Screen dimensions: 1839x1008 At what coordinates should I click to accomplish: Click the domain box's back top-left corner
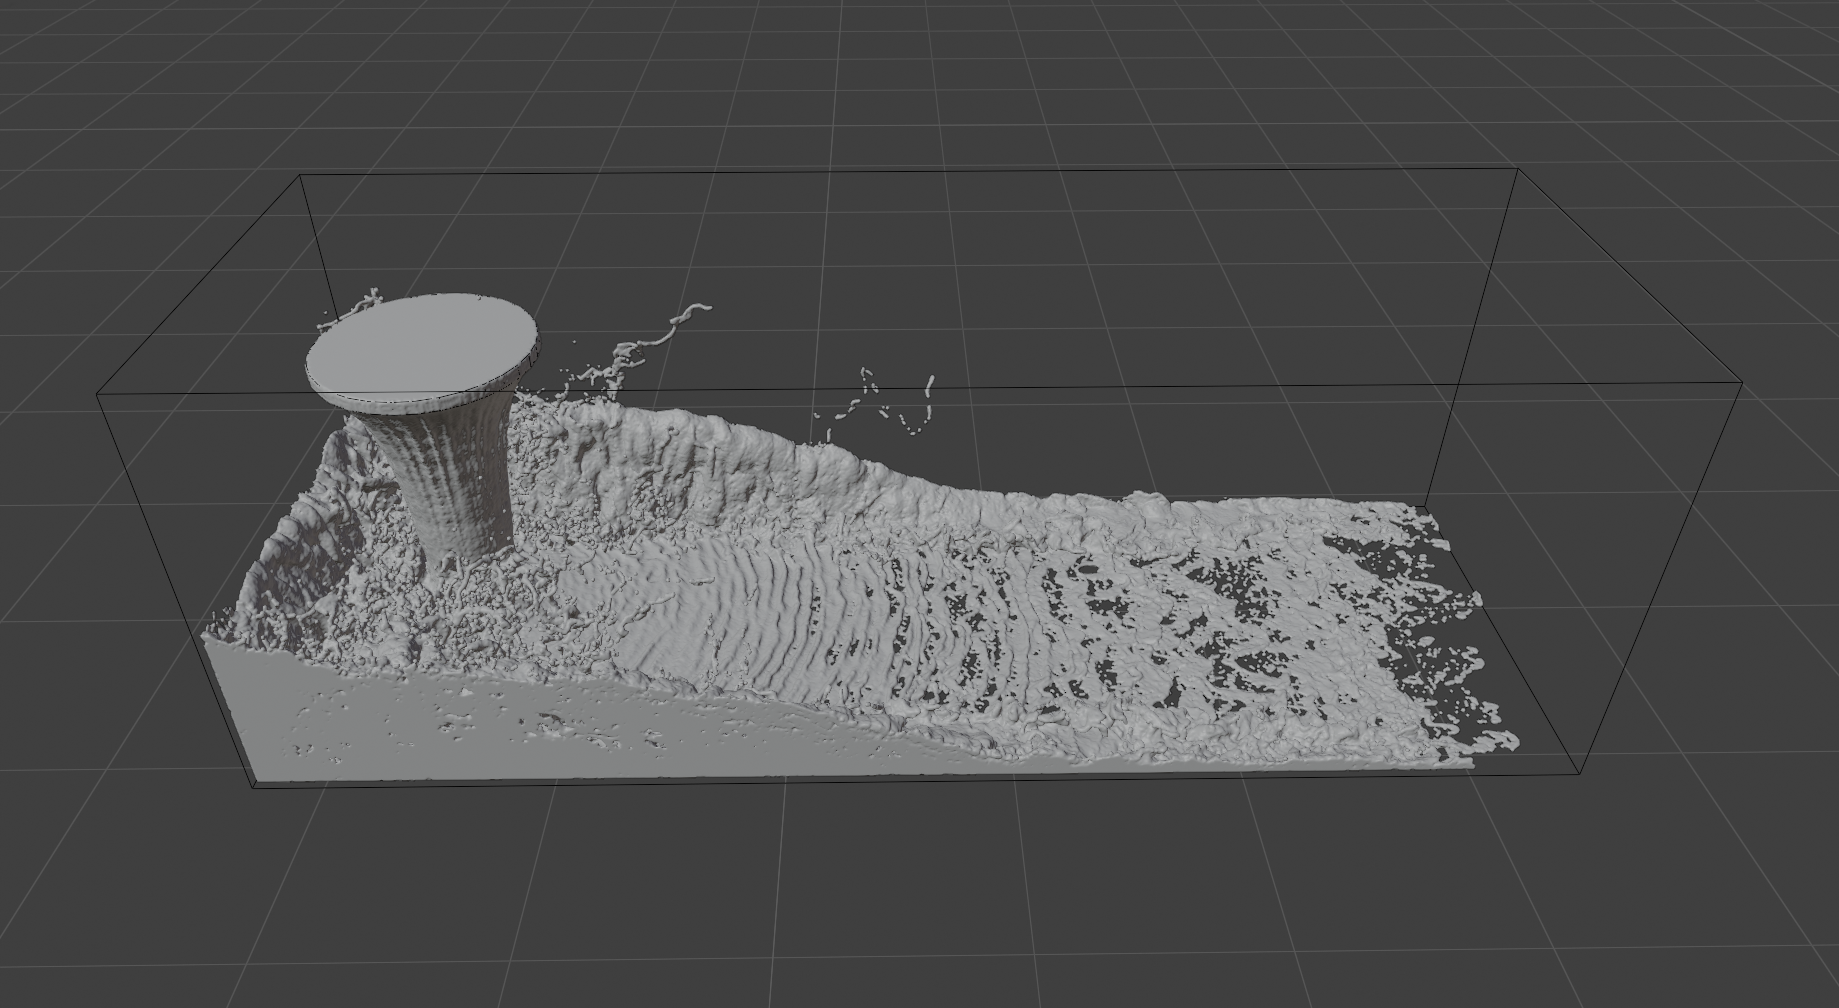tap(301, 176)
